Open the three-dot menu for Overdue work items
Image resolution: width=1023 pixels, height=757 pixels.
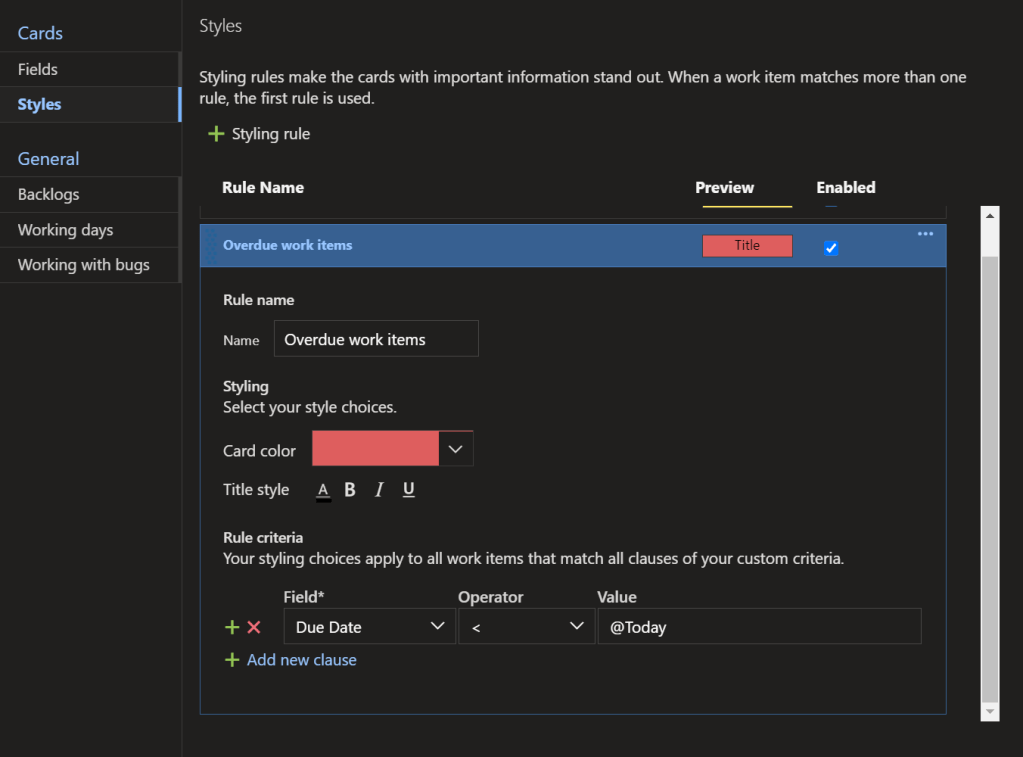925,234
